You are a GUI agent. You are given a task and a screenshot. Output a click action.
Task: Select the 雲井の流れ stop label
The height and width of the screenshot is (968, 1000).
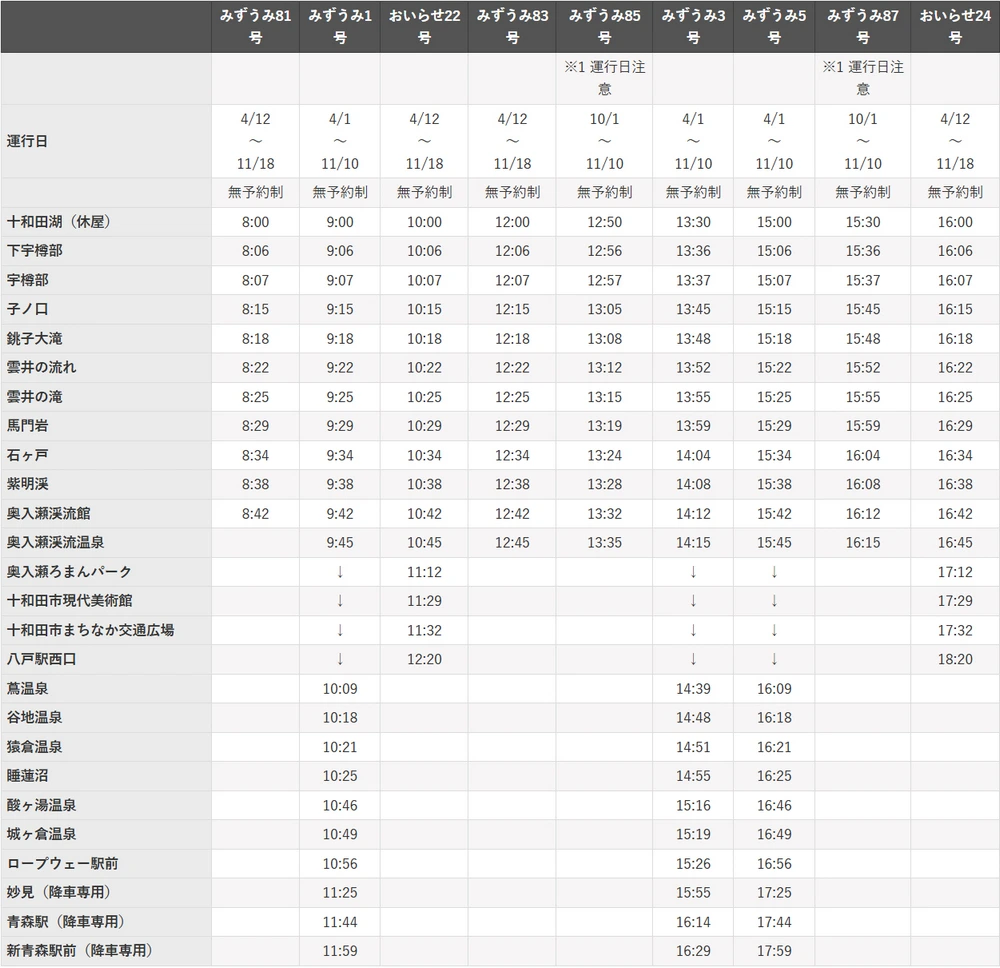point(41,367)
